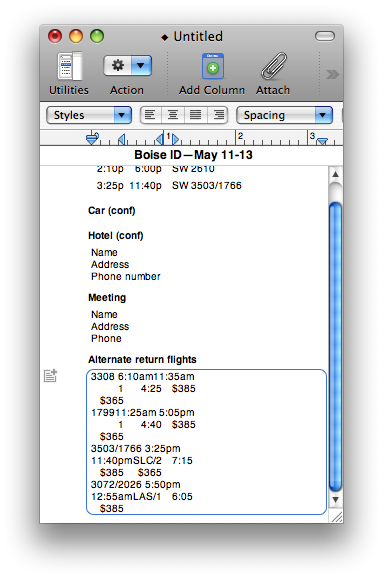Click the Name line under Hotel
This screenshot has width=383, height=578.
104,253
